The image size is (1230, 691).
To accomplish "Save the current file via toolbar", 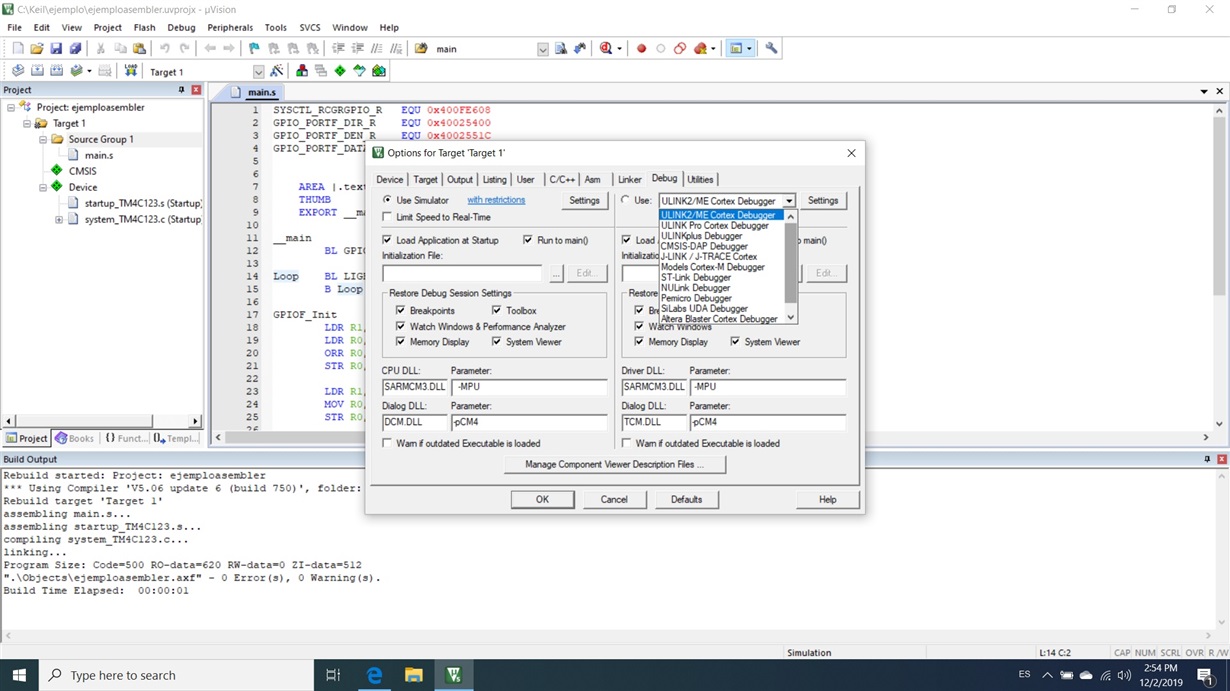I will tap(56, 48).
